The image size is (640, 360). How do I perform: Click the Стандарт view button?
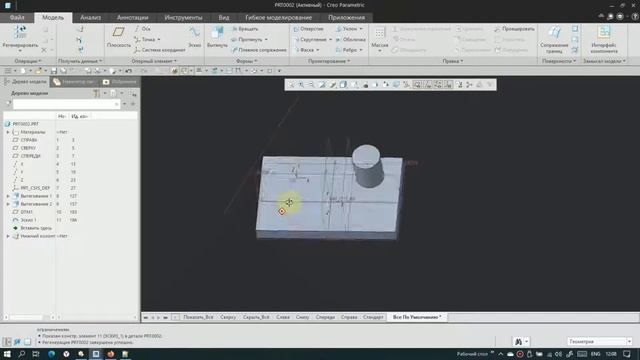pyautogui.click(x=373, y=317)
